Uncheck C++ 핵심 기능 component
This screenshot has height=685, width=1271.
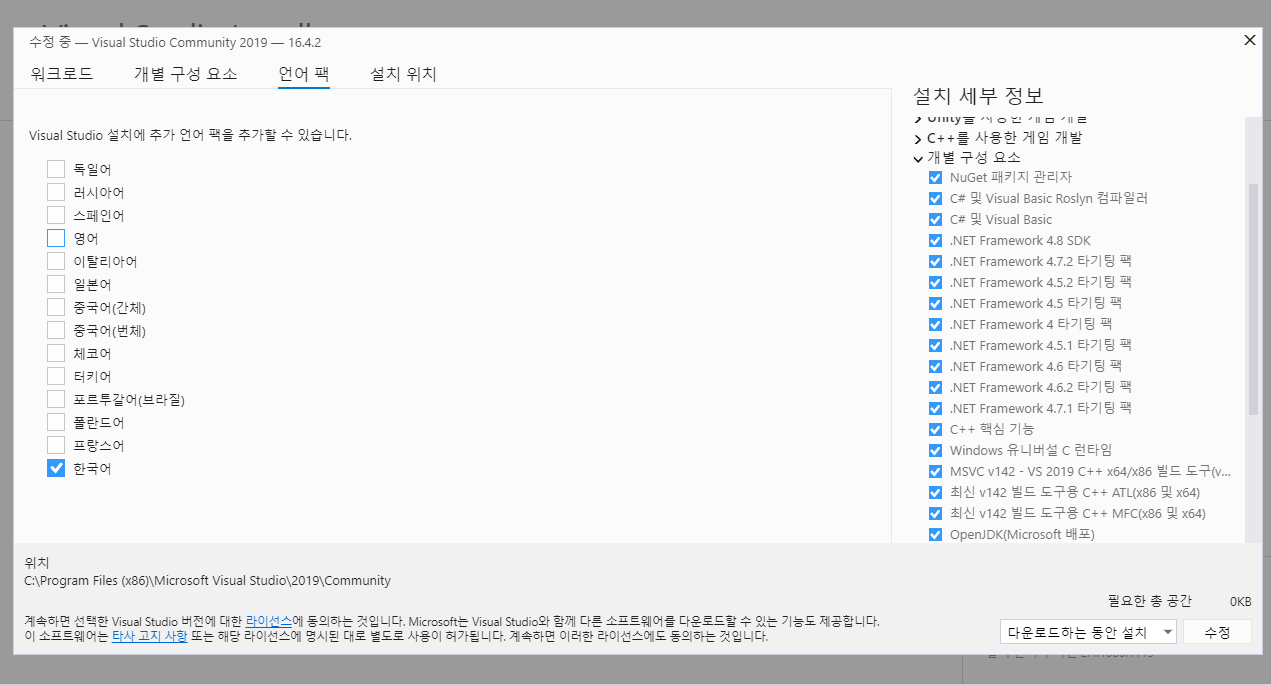(x=936, y=429)
